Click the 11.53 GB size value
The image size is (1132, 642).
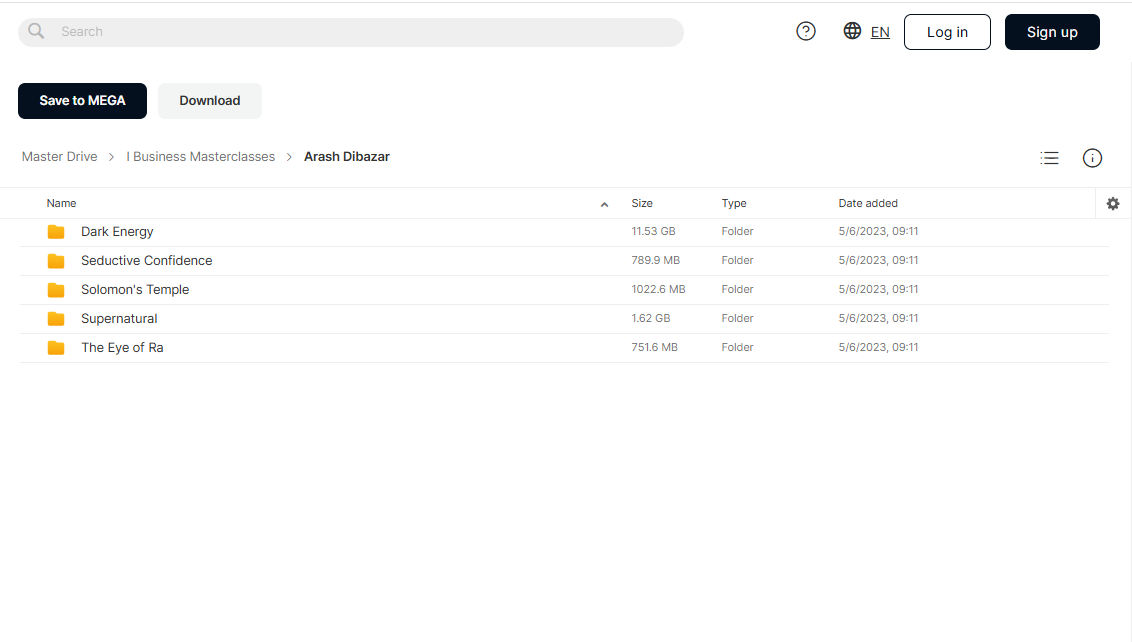(x=653, y=231)
